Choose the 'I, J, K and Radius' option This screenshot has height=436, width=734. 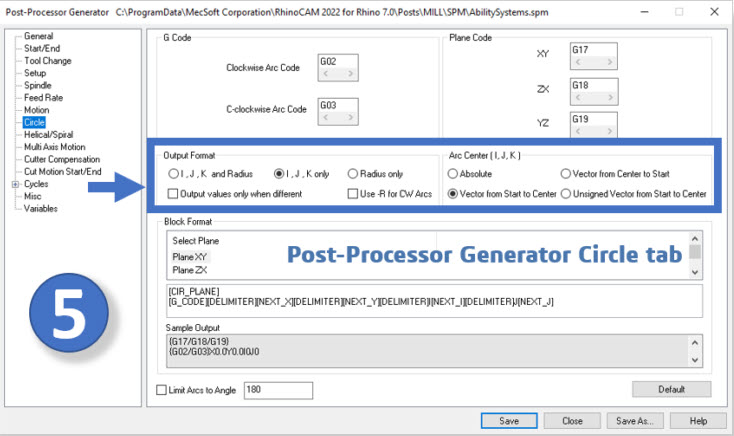point(174,174)
